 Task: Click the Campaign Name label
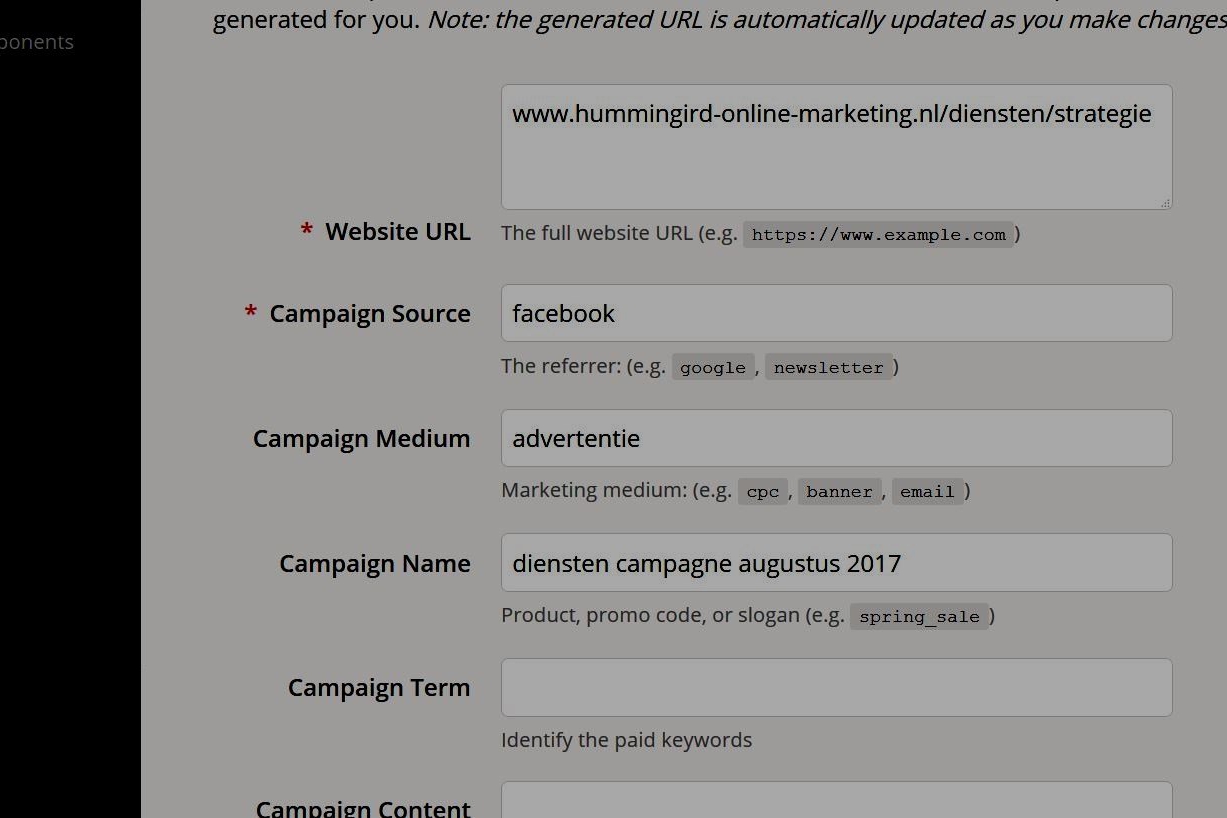(x=374, y=564)
